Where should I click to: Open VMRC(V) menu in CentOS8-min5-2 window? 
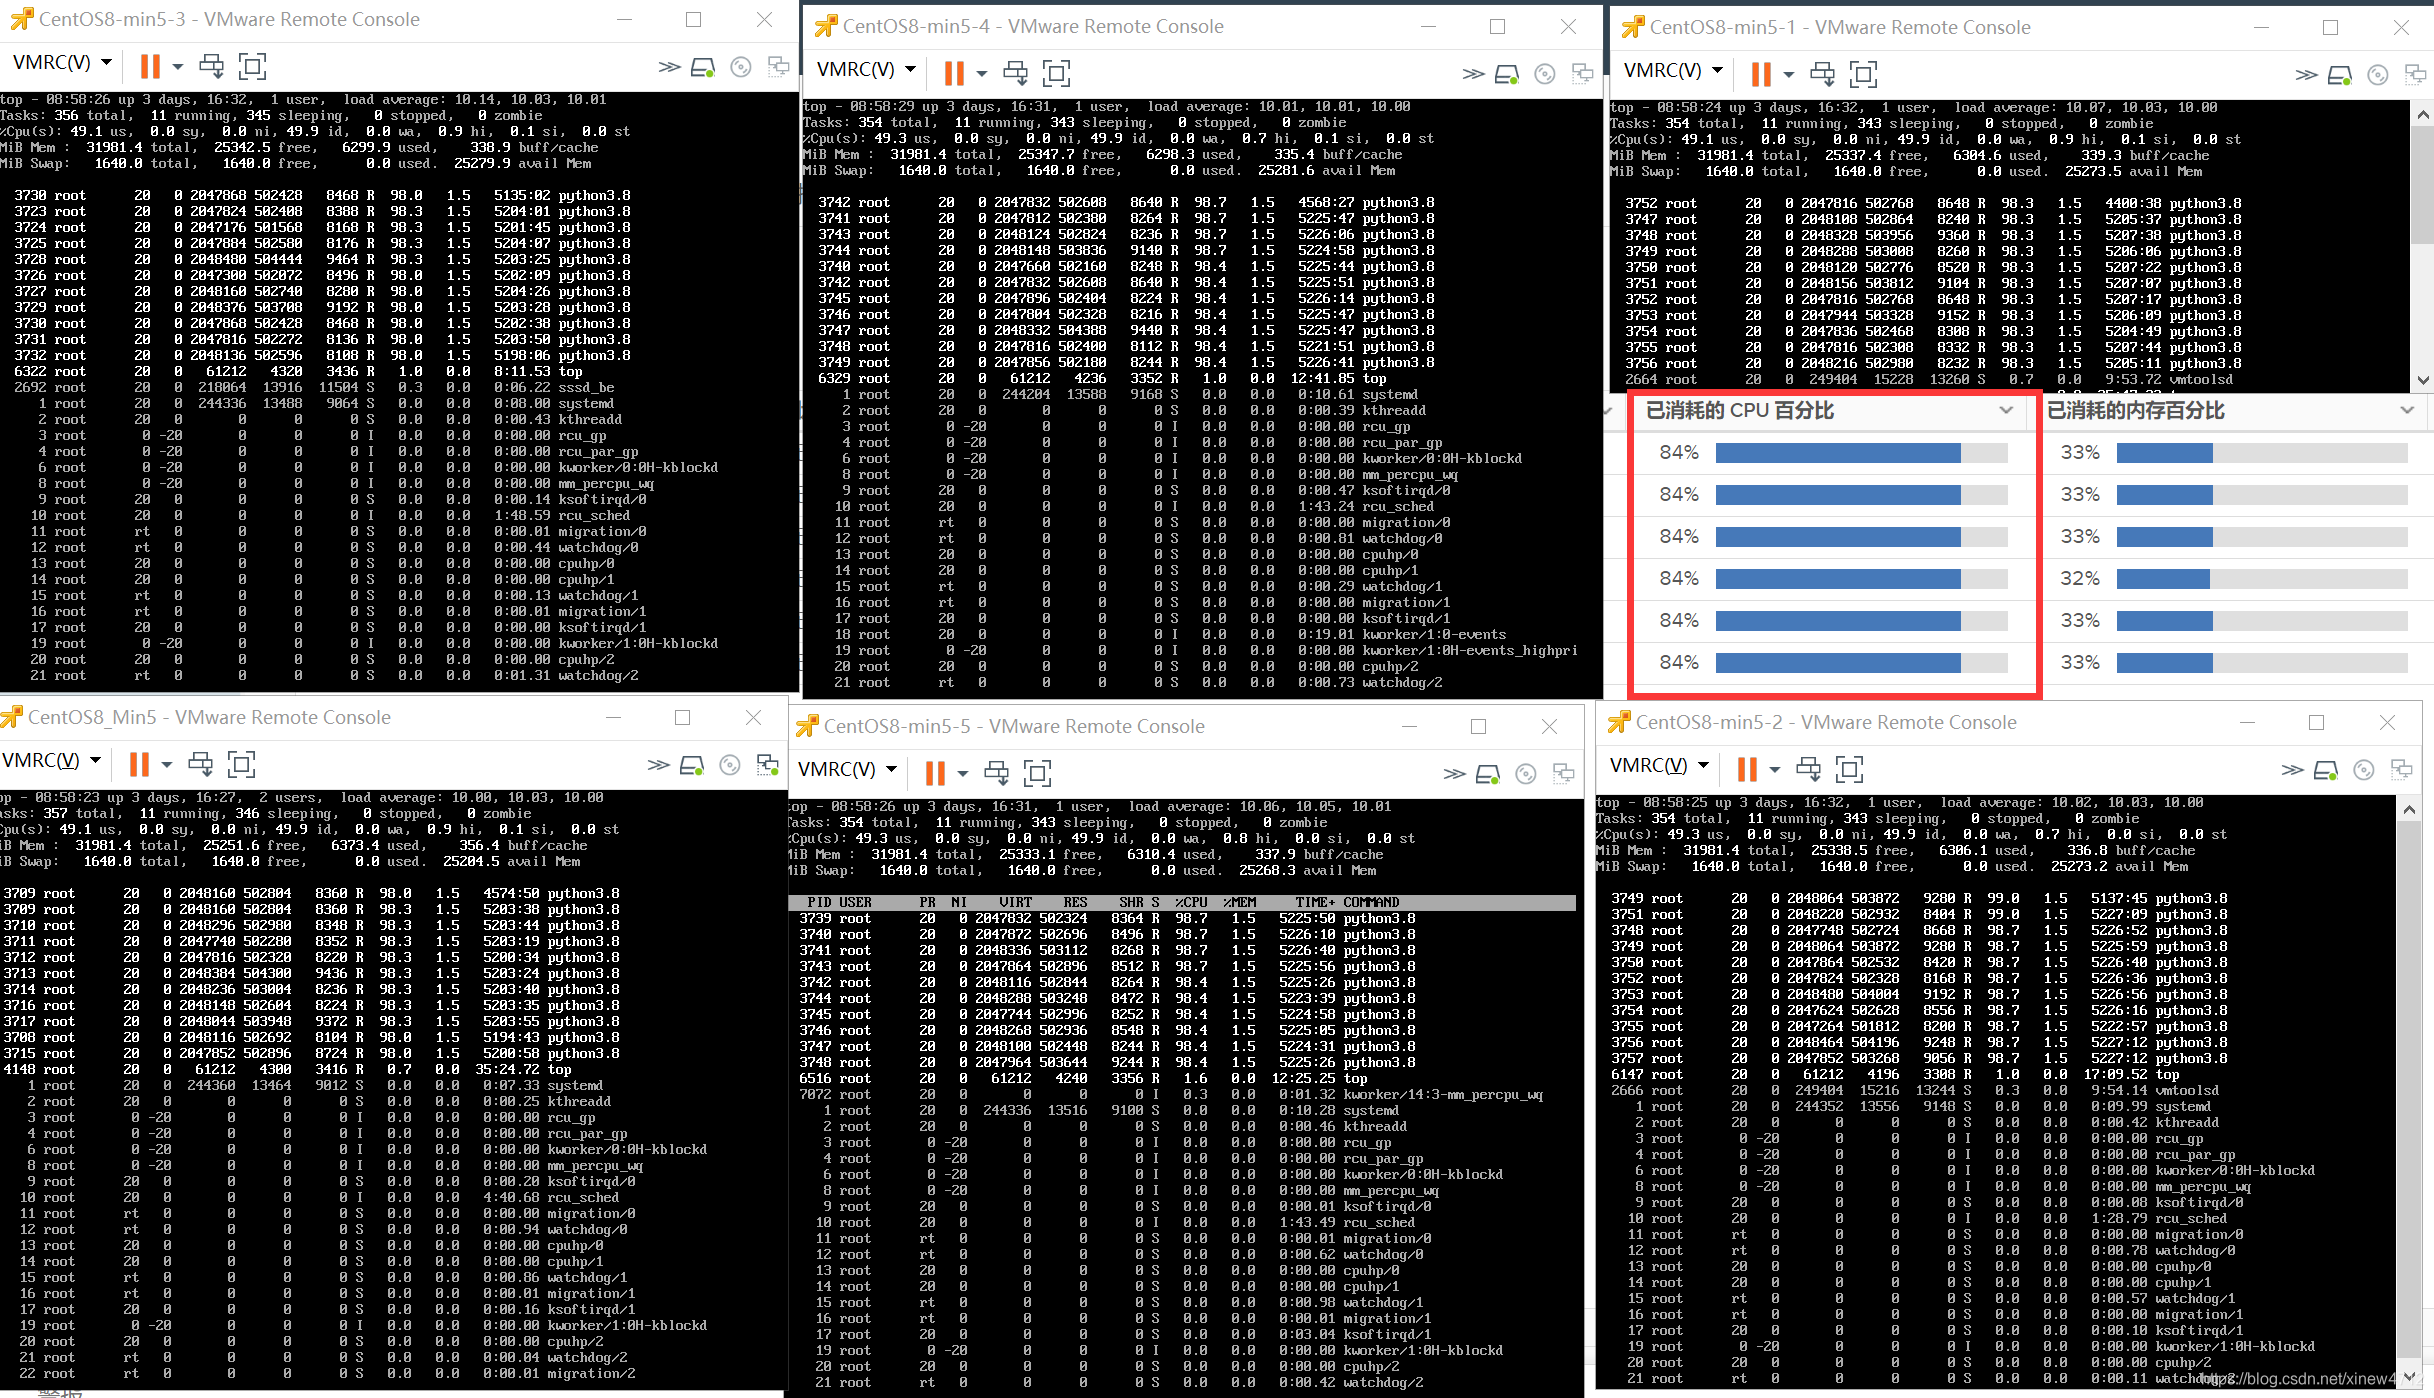pyautogui.click(x=1659, y=765)
